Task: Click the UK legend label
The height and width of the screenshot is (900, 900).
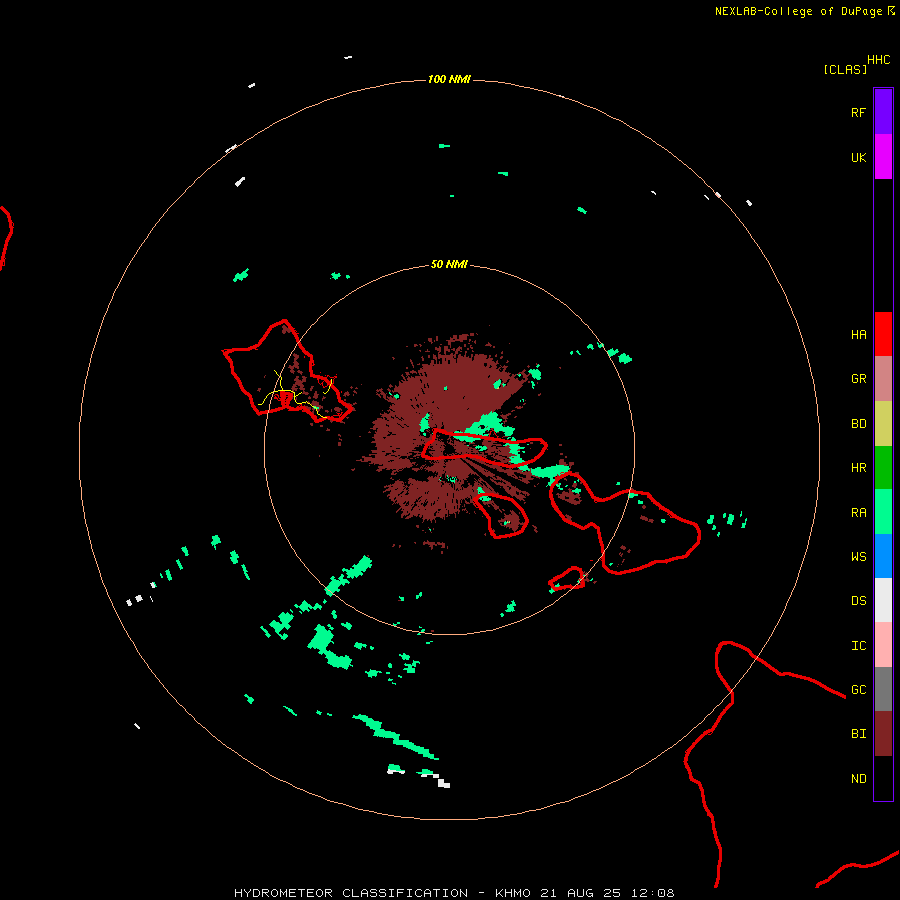Action: pyautogui.click(x=858, y=157)
